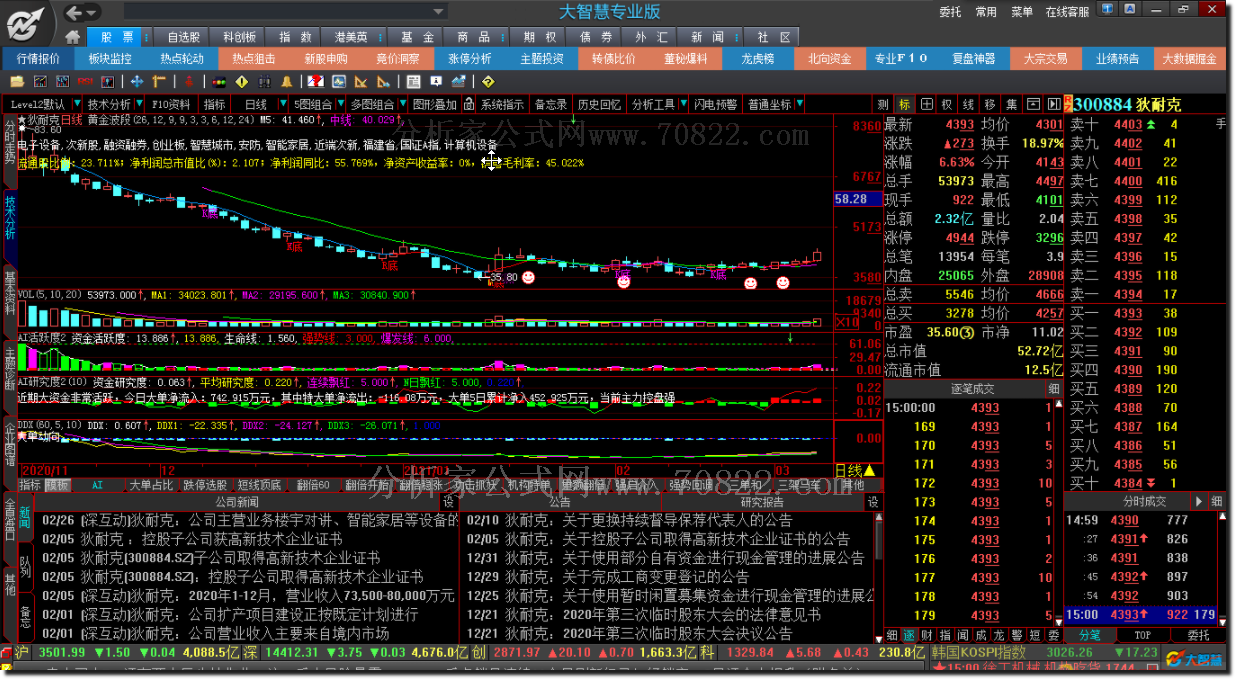Toggle the 移 button in chart toolbar
The width and height of the screenshot is (1236, 679).
pos(989,104)
